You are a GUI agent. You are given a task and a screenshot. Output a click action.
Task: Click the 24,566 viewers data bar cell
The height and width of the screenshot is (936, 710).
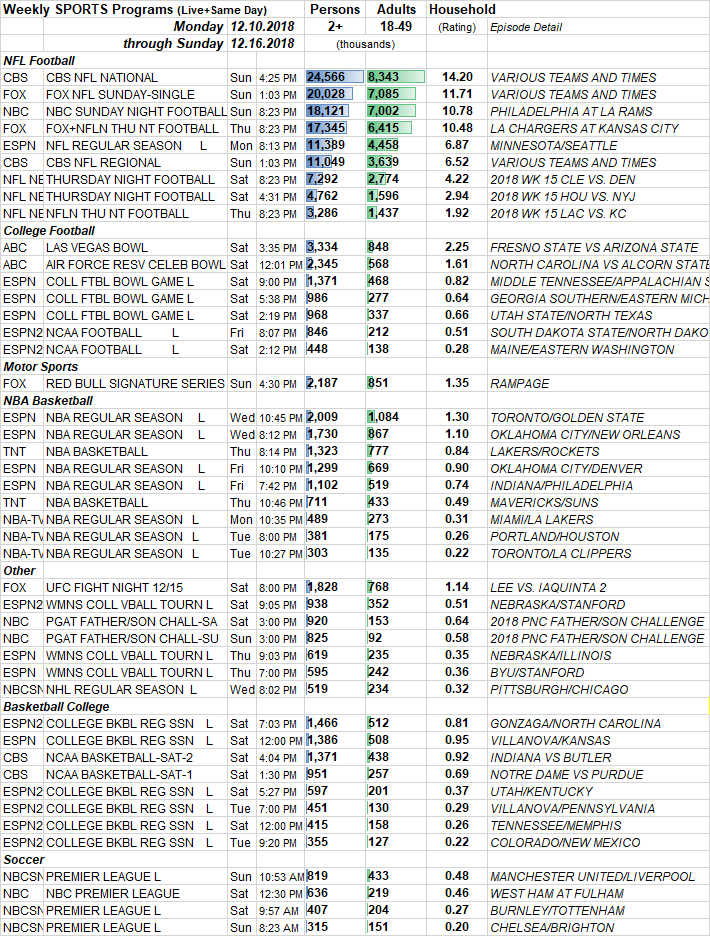coord(335,77)
